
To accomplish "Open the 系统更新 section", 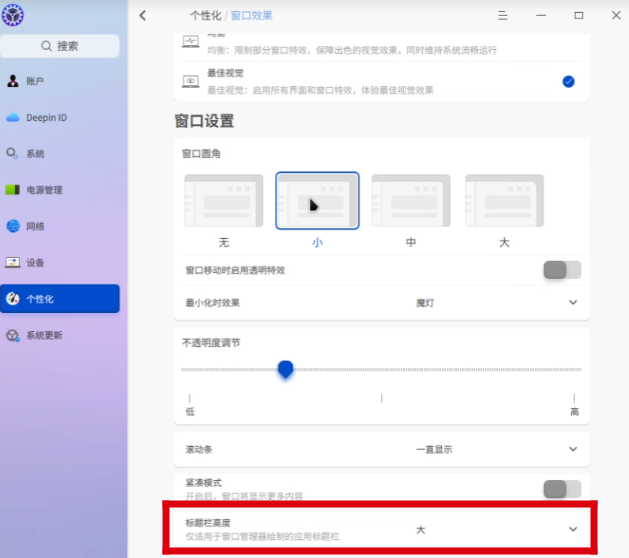I will coord(60,335).
